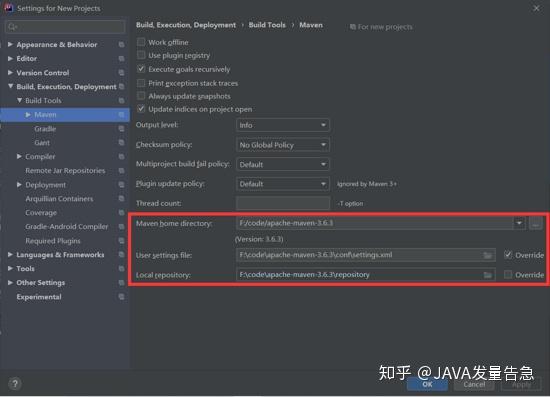Click project-level icon beside Gradle item
Viewport: 550px width, 397px height.
coord(121,129)
